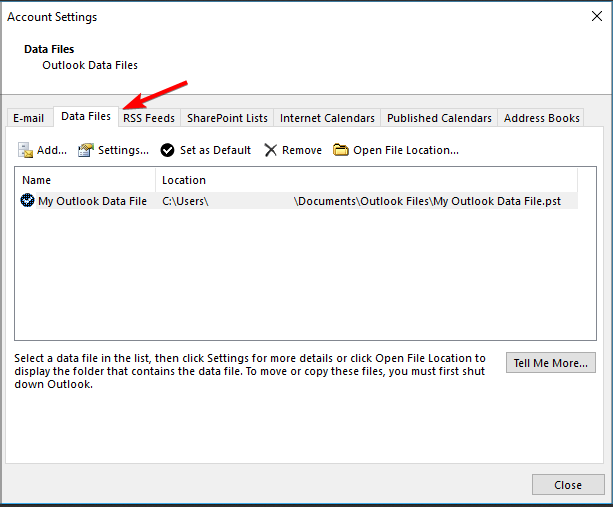Click the Set as Default label
Screen dimensions: 613x507
coord(215,150)
